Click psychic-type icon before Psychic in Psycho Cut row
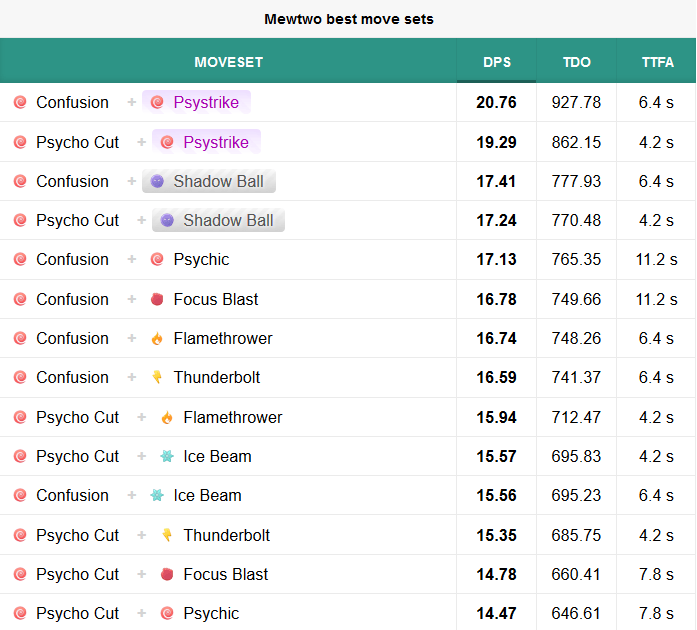This screenshot has height=630, width=697. [167, 614]
